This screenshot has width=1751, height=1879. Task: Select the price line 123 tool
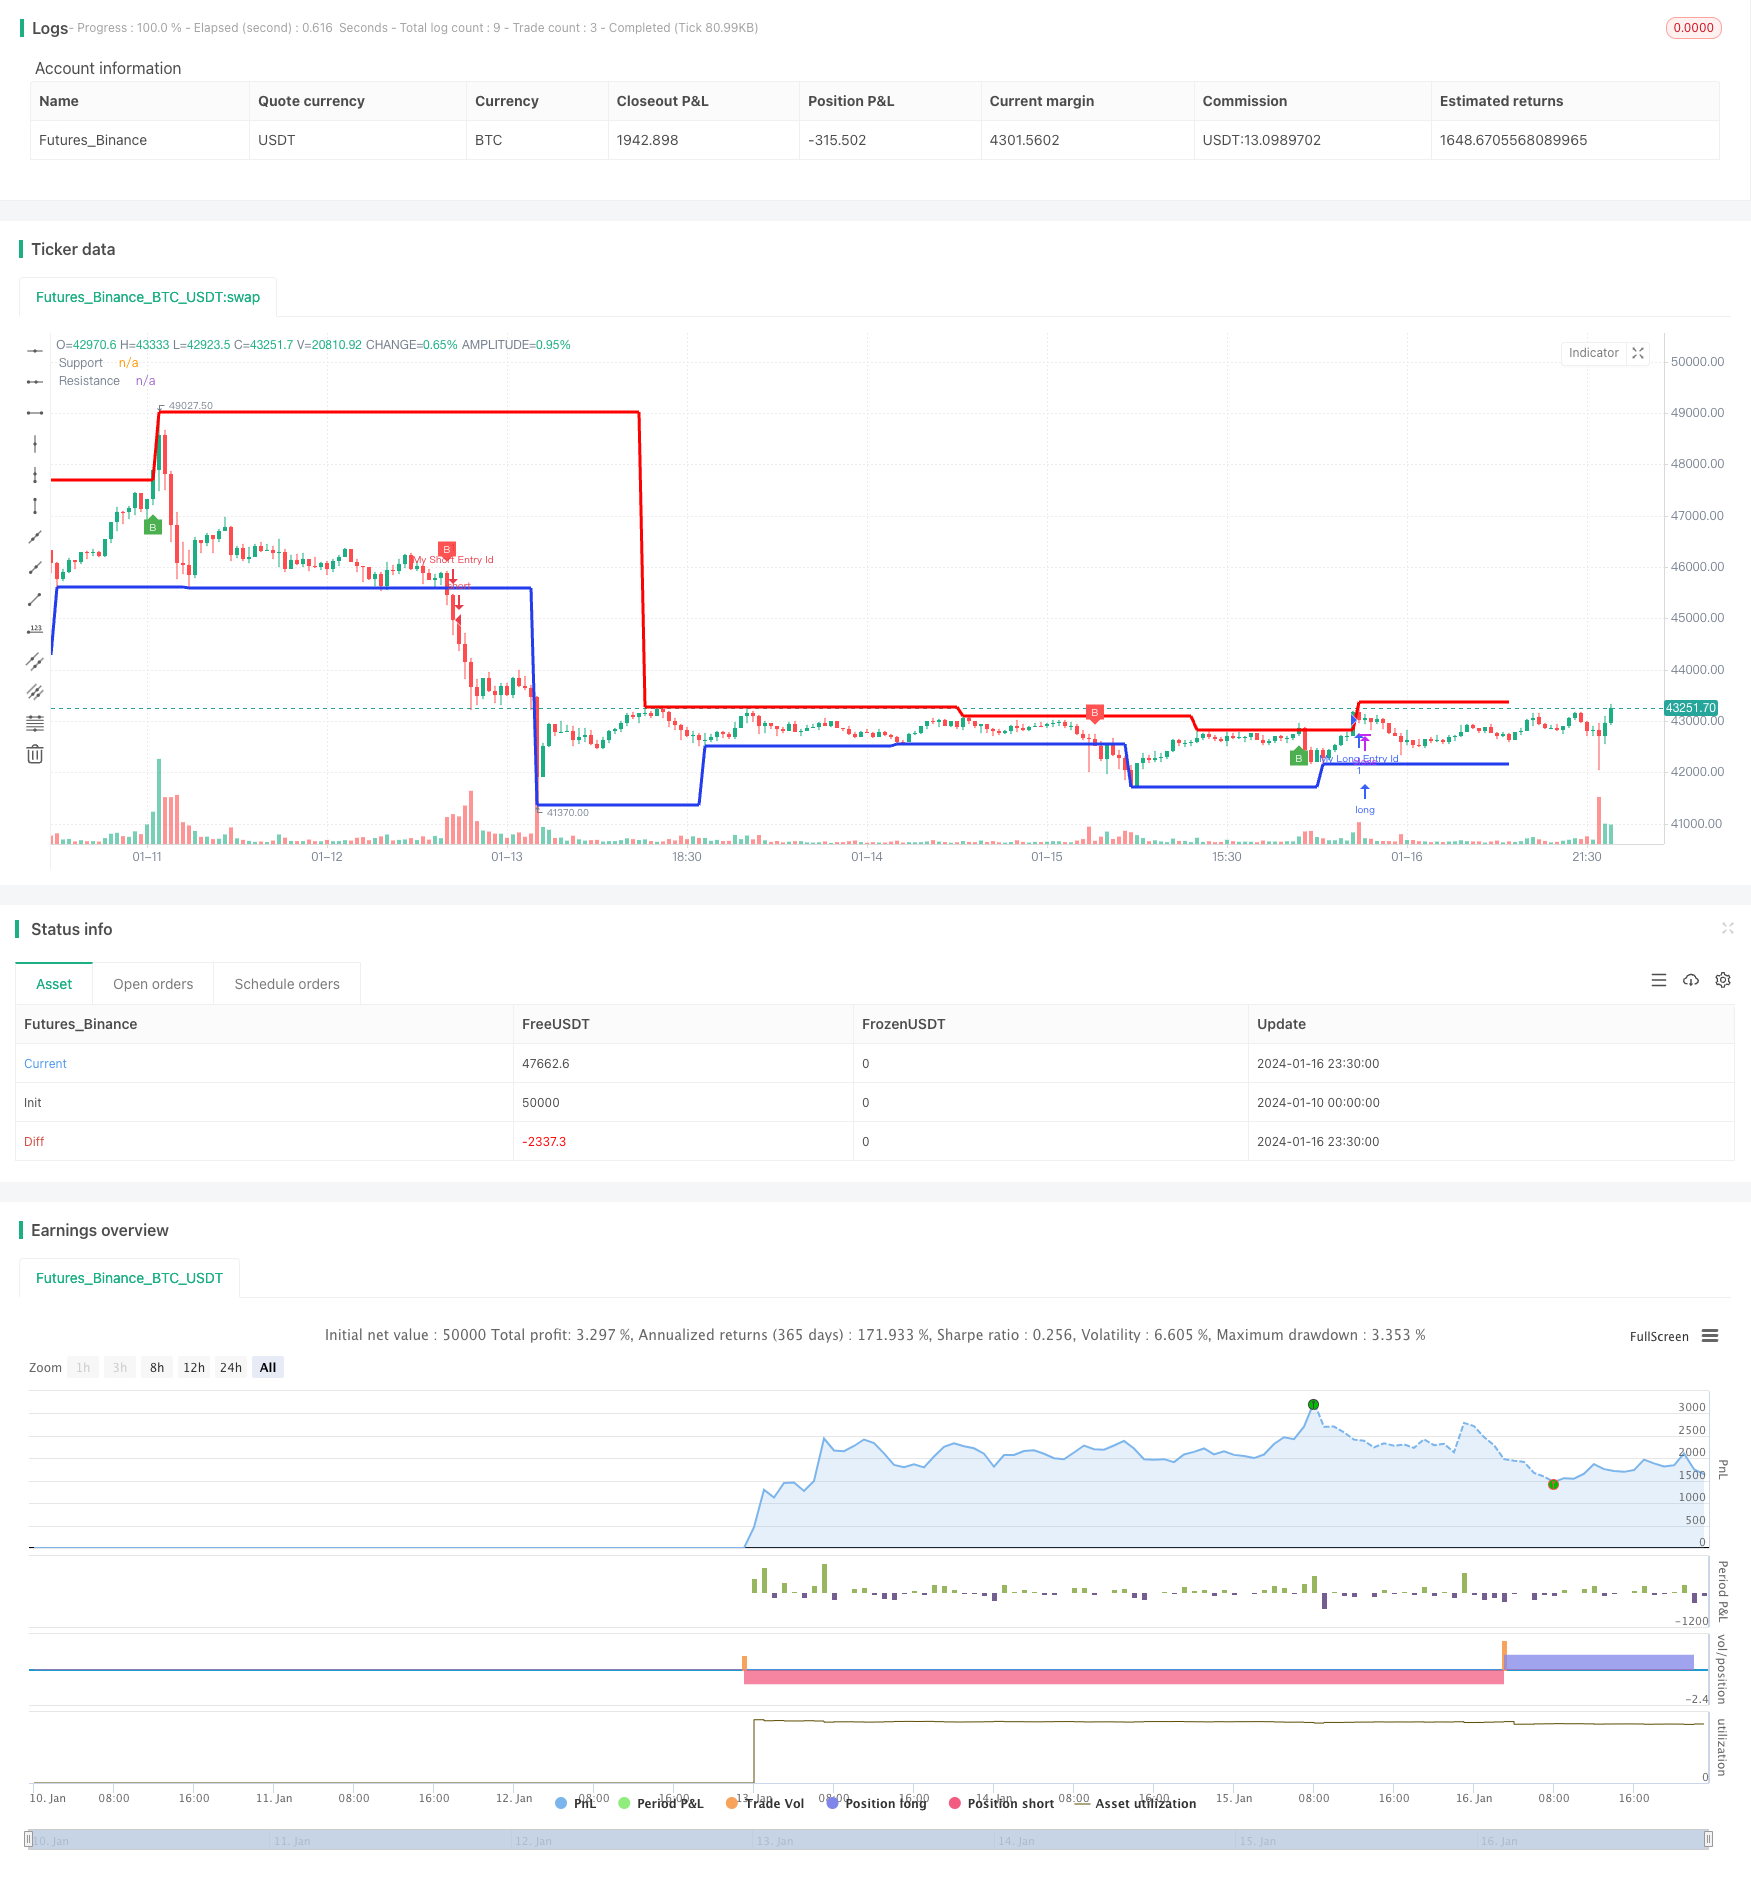click(x=35, y=630)
